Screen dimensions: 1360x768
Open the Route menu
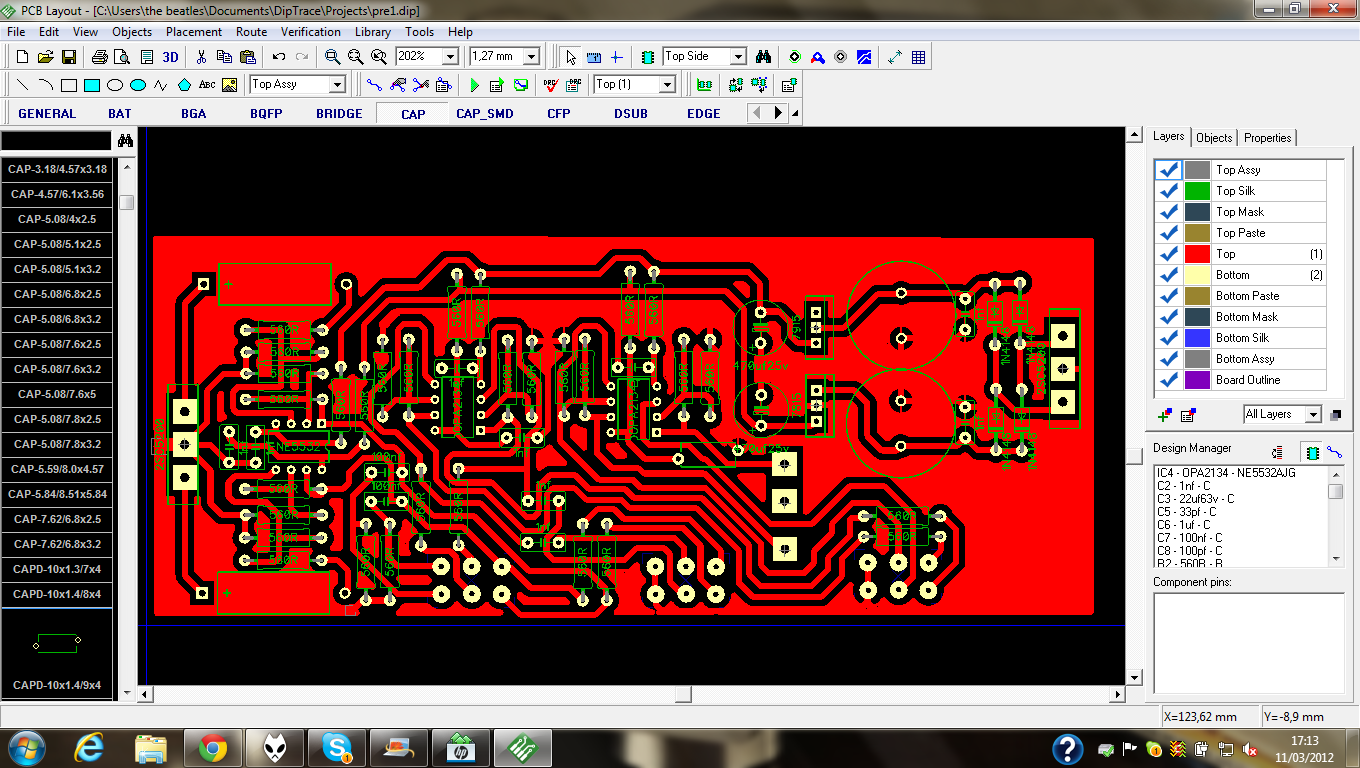251,31
